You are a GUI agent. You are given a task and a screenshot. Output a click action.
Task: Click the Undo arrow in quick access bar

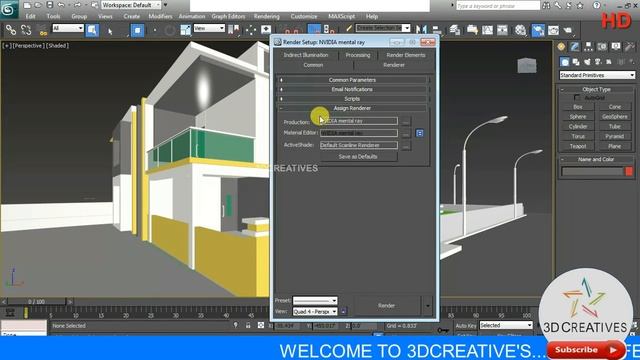point(61,5)
